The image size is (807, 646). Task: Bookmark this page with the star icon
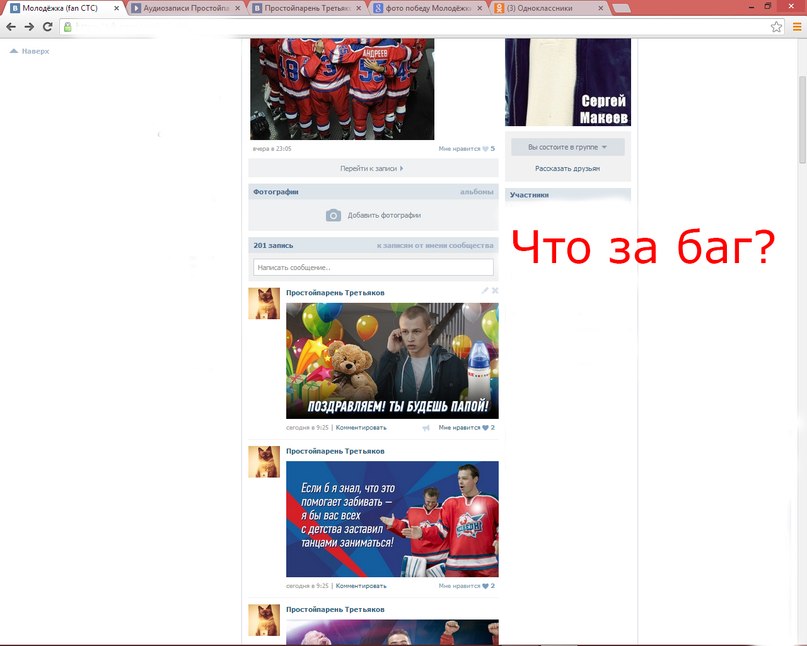point(776,27)
